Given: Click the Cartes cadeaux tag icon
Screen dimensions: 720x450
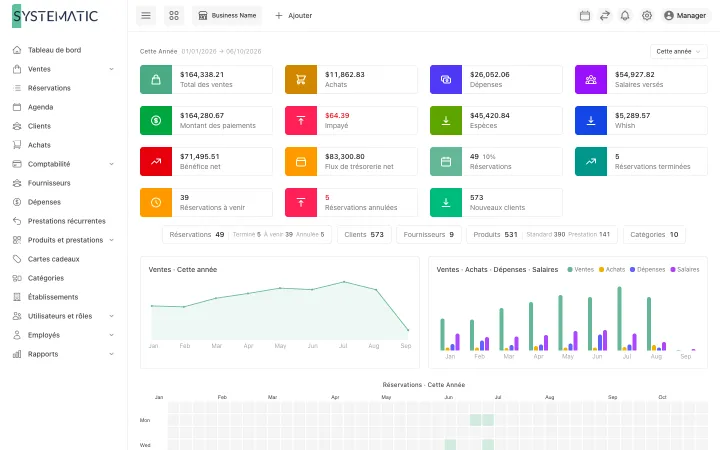Looking at the screenshot, I should [x=17, y=259].
